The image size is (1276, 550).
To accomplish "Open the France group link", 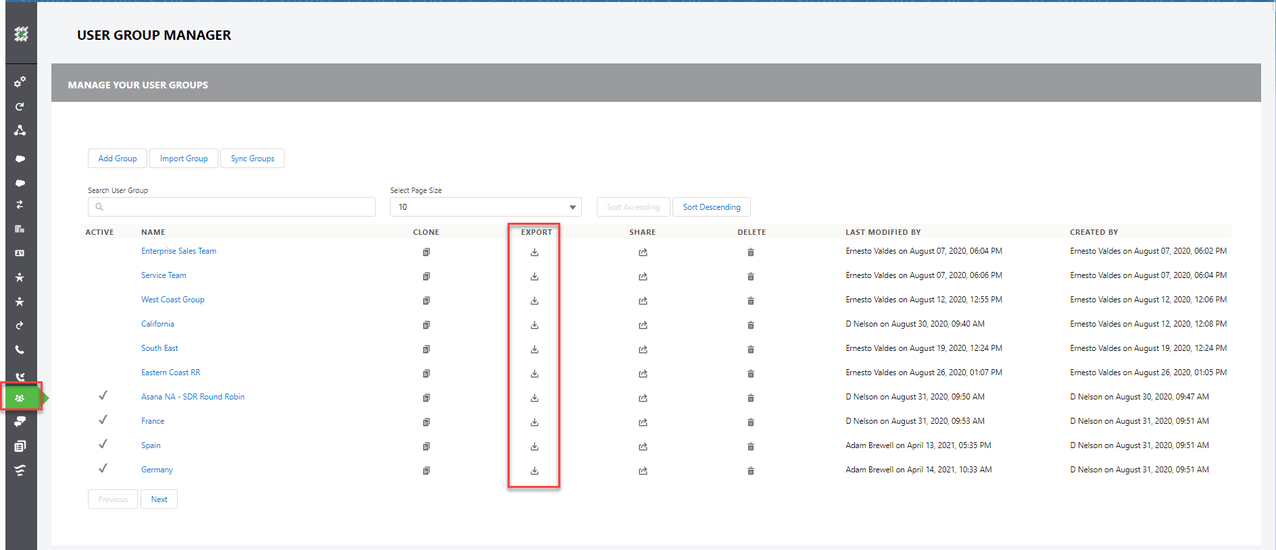I will [x=153, y=421].
